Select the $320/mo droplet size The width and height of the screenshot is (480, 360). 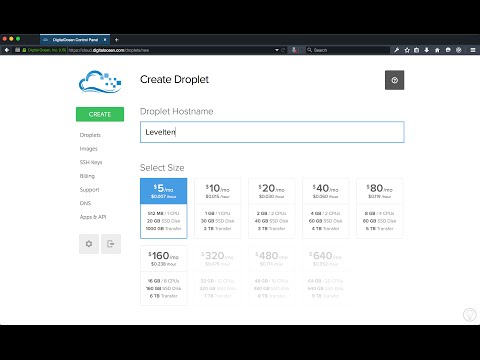pos(217,276)
